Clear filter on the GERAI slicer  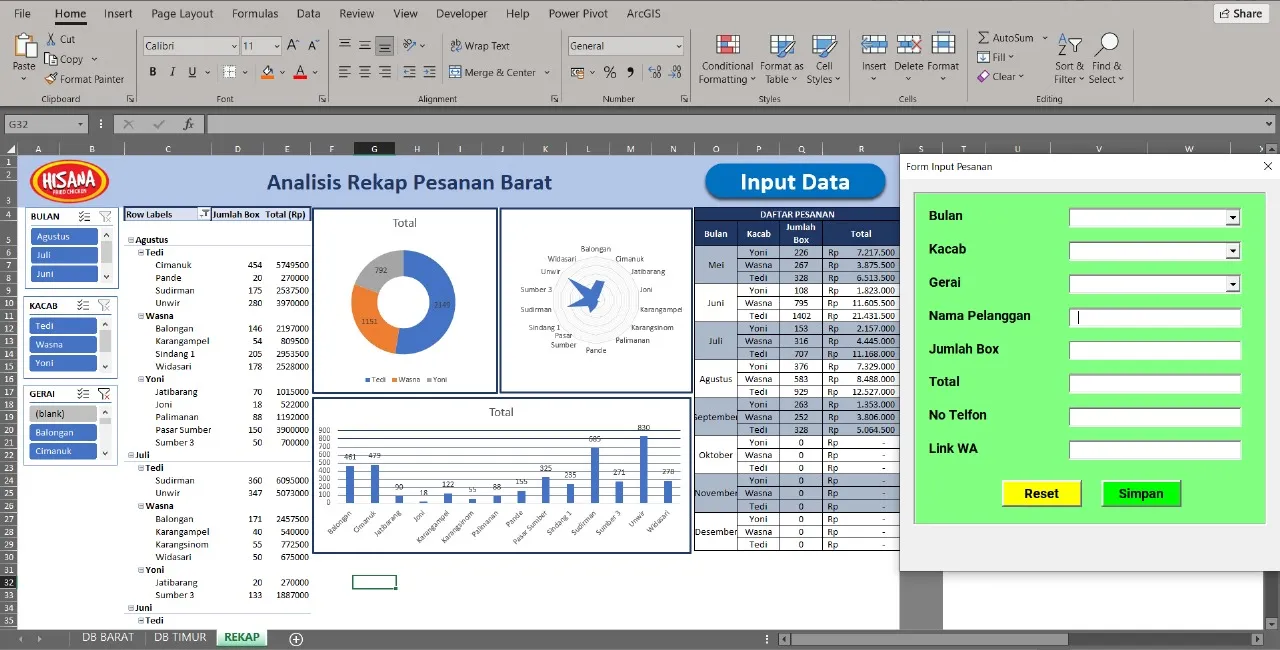pos(104,394)
